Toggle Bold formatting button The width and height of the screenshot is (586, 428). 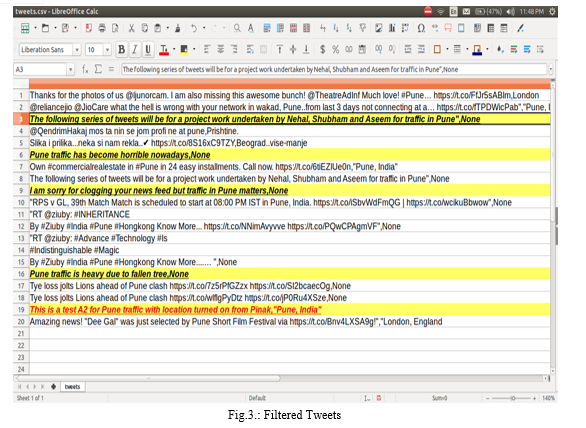coord(121,50)
